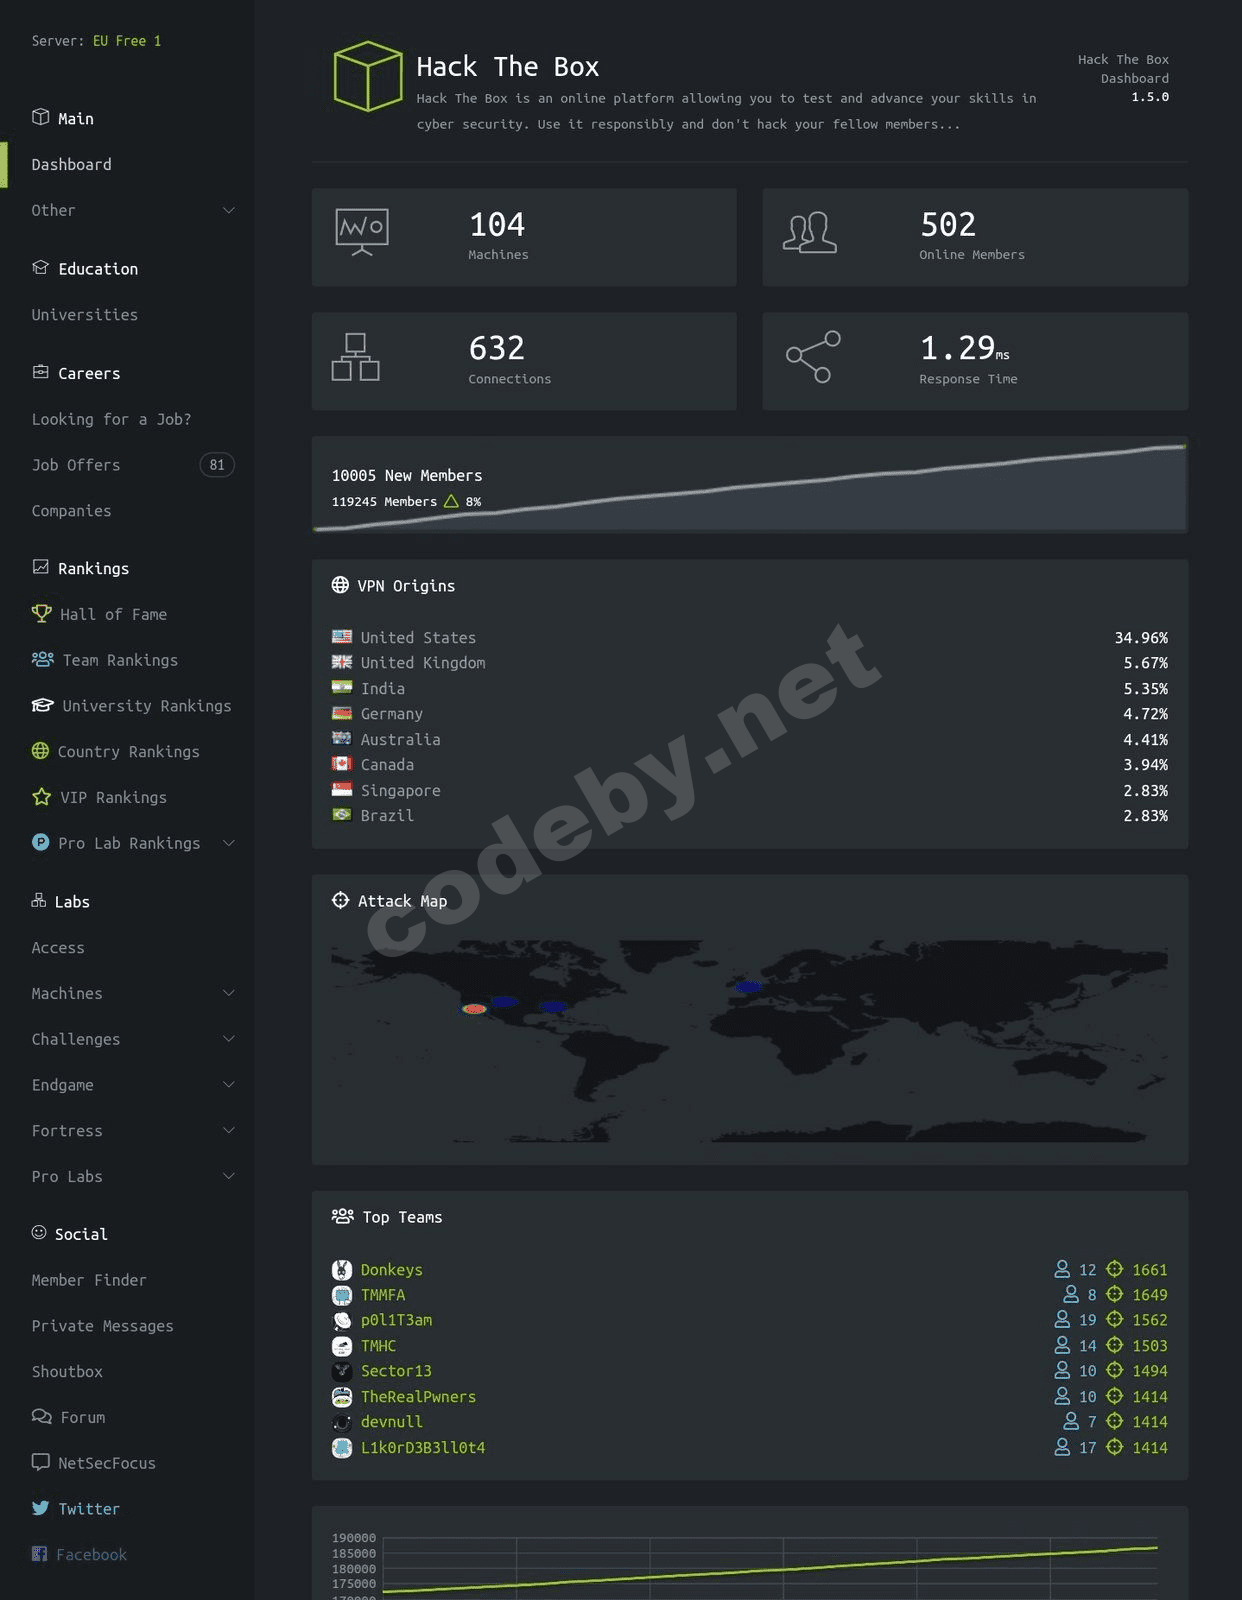The image size is (1242, 1600).
Task: Click the Machines presentation board icon
Action: pos(362,232)
